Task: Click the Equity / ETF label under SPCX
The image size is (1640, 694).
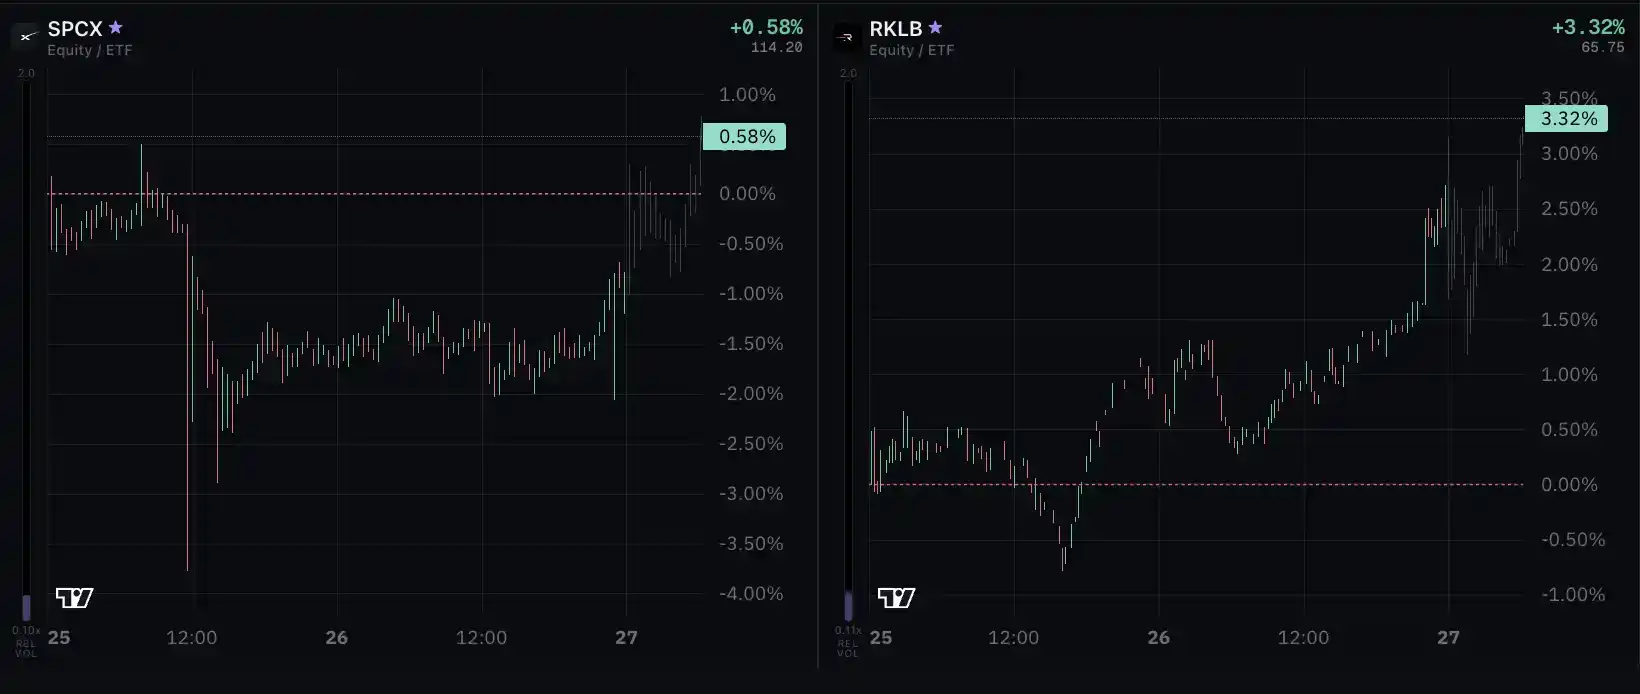Action: 90,51
